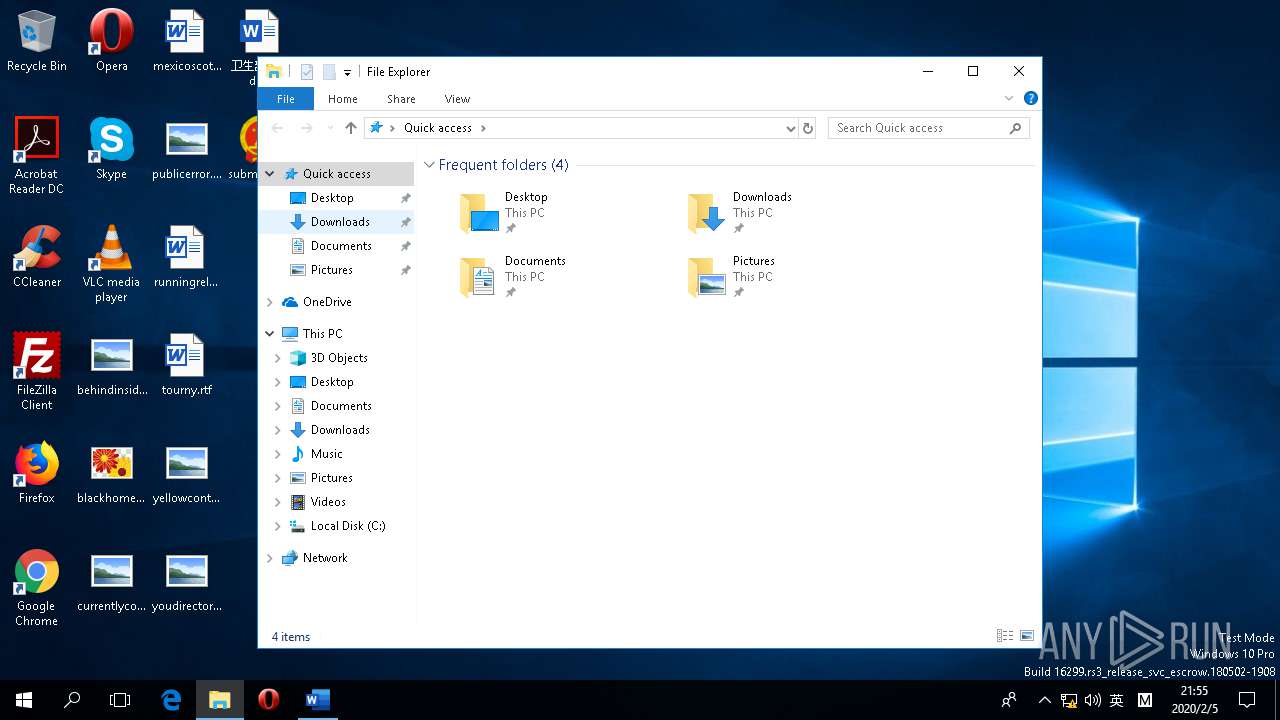The height and width of the screenshot is (720, 1280).
Task: Select Google Chrome desktop shortcut
Action: [x=37, y=588]
